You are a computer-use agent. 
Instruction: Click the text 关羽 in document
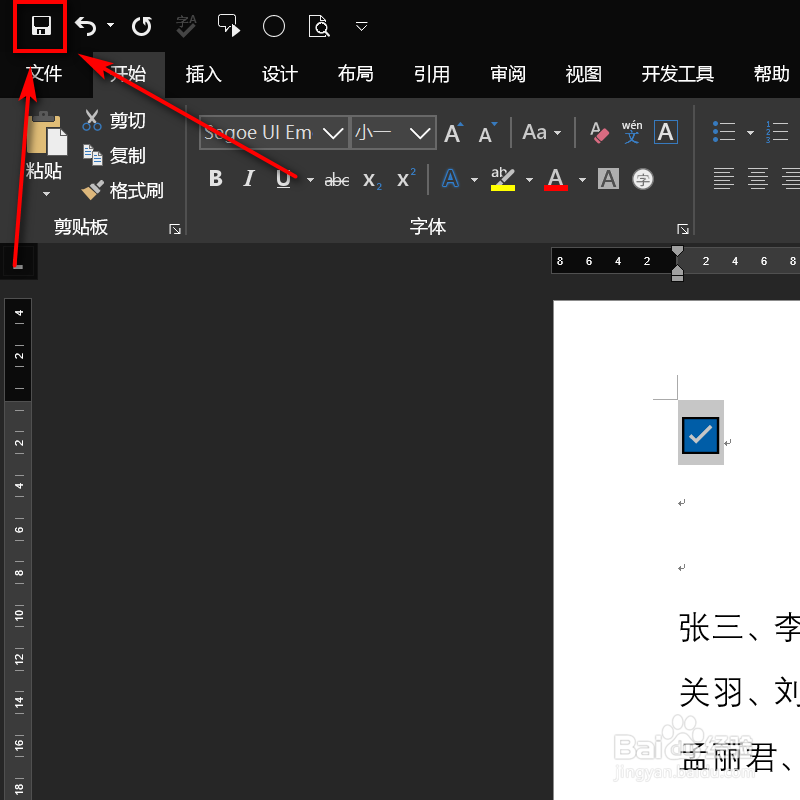[x=711, y=693]
